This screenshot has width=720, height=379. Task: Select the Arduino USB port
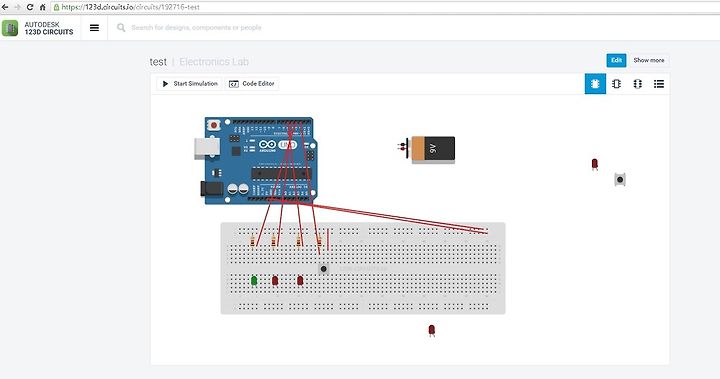(207, 148)
